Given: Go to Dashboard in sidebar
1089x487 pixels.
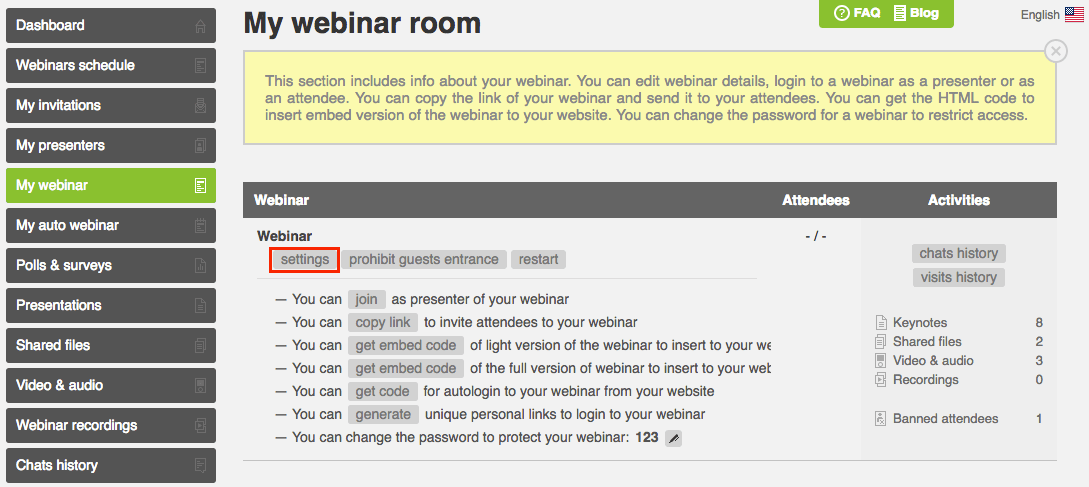Looking at the screenshot, I should coord(111,26).
